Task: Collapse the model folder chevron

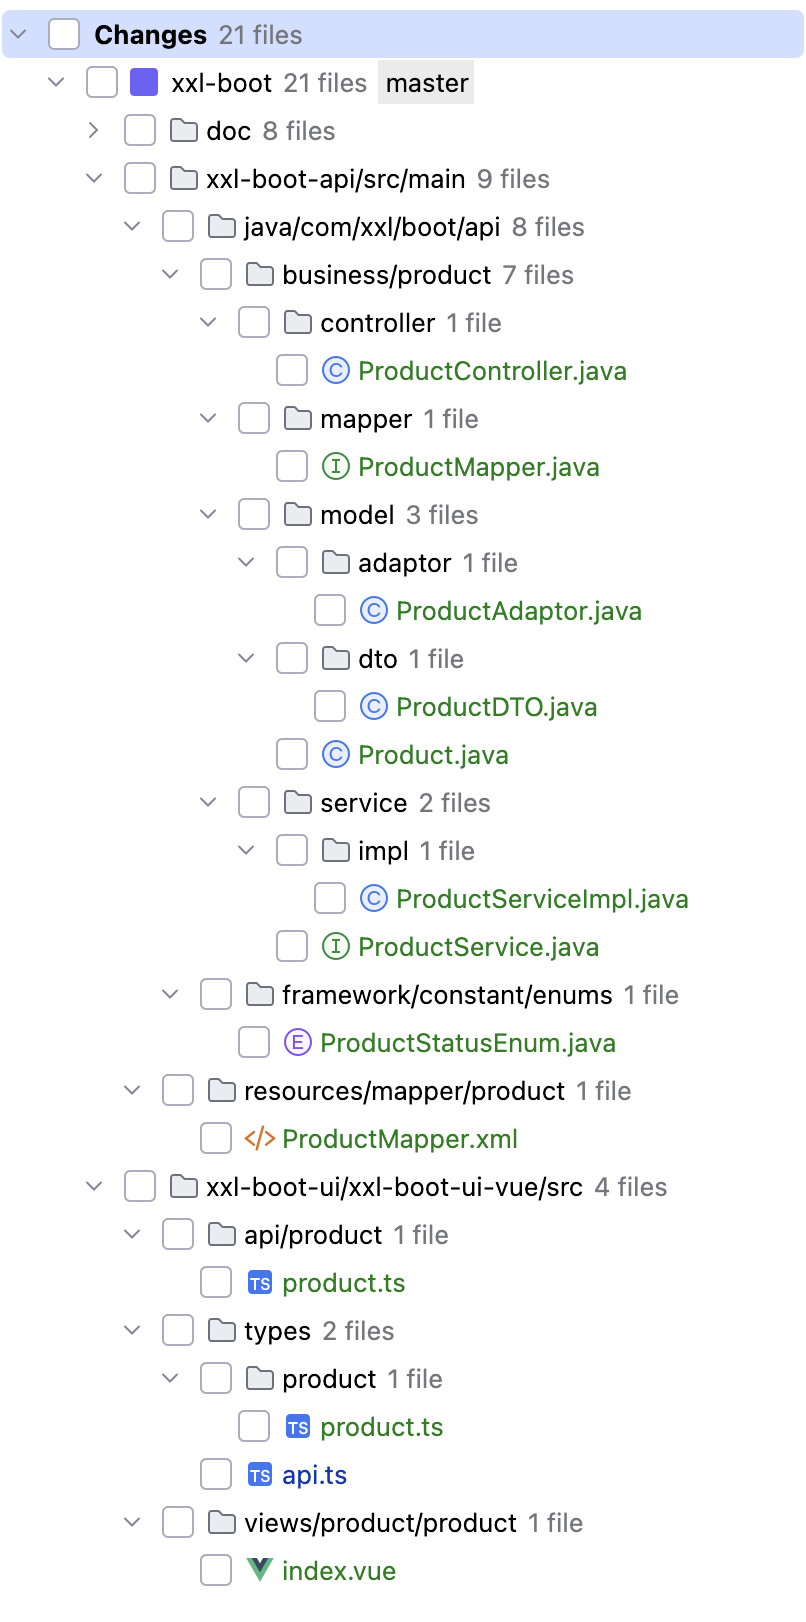Action: pos(209,515)
